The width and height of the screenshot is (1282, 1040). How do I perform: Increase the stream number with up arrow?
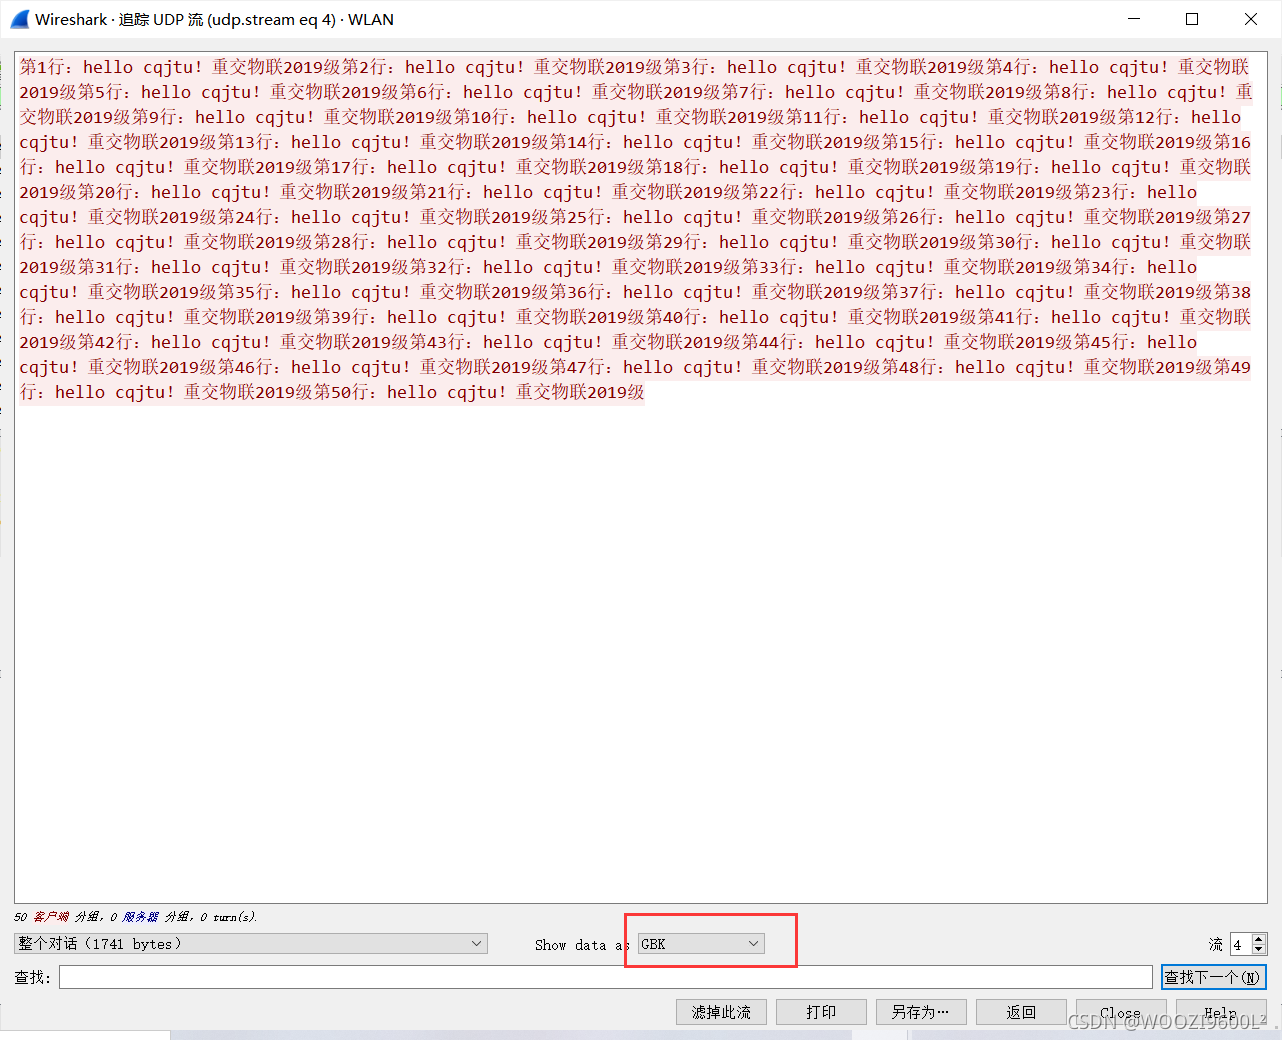tap(1259, 939)
